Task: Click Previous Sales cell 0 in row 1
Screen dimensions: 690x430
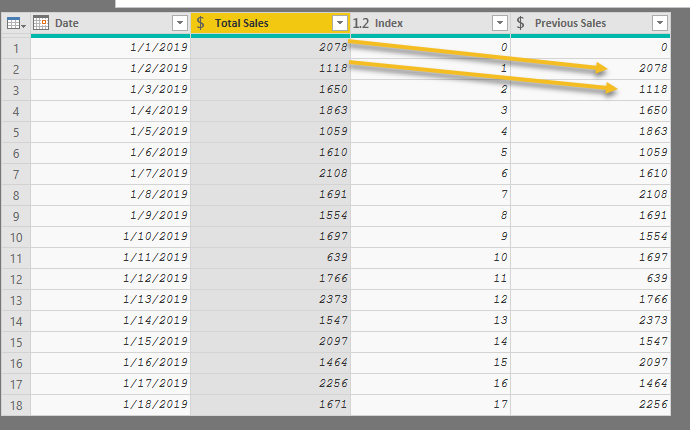Action: [591, 48]
